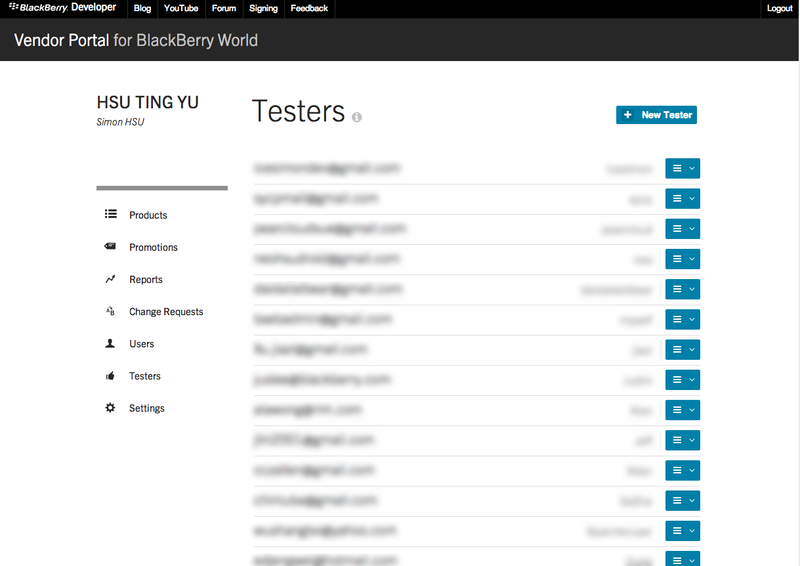Click the Change Requests icon

point(110,311)
